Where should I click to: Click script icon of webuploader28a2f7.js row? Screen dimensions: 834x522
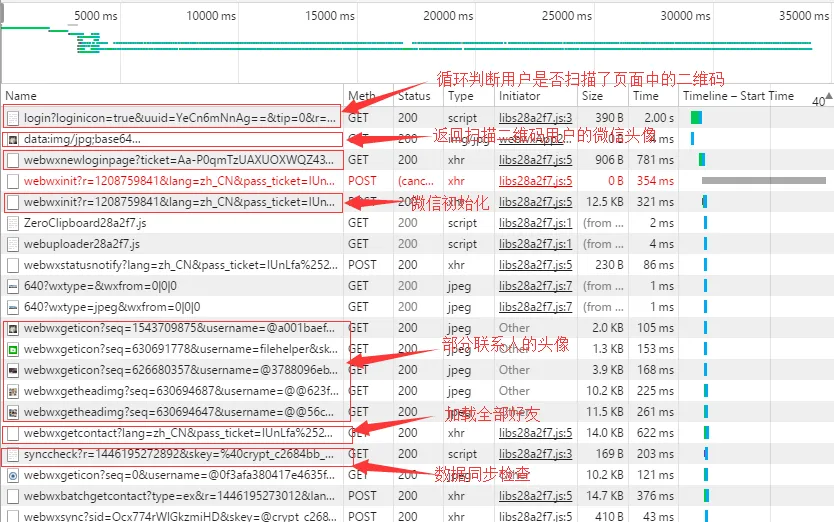pos(13,244)
